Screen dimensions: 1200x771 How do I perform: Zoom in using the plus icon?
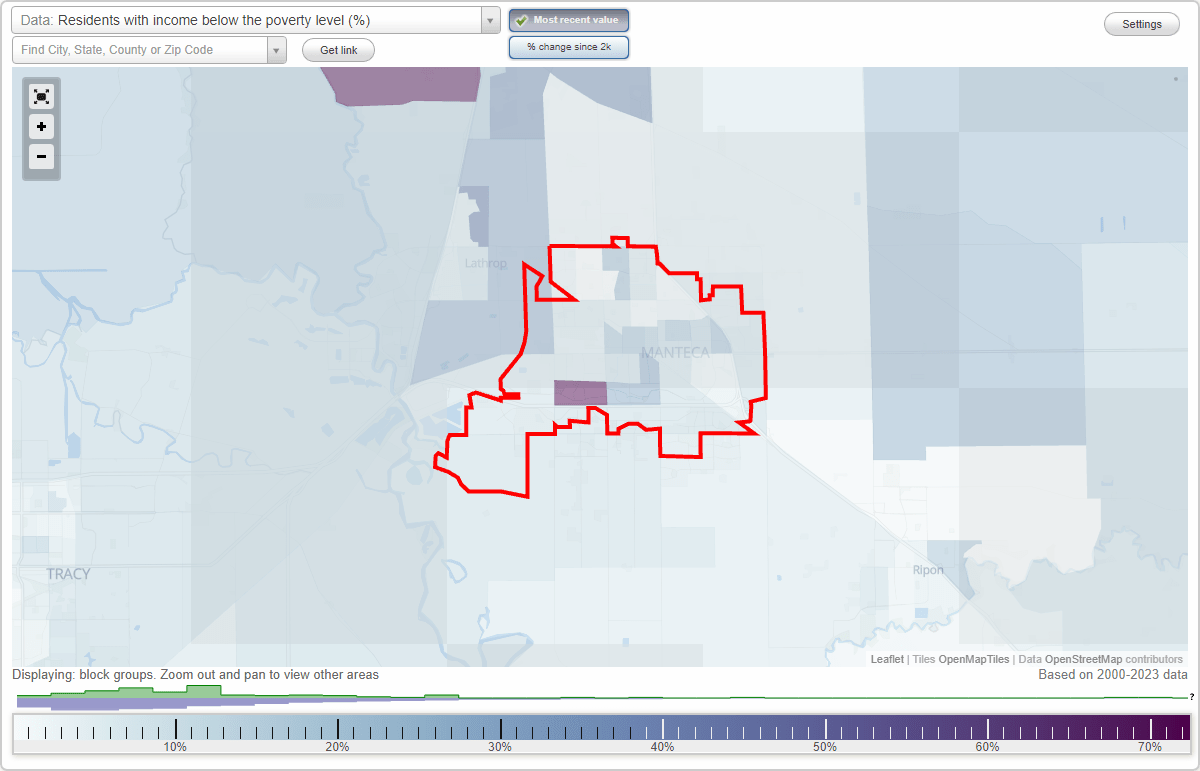(x=41, y=127)
